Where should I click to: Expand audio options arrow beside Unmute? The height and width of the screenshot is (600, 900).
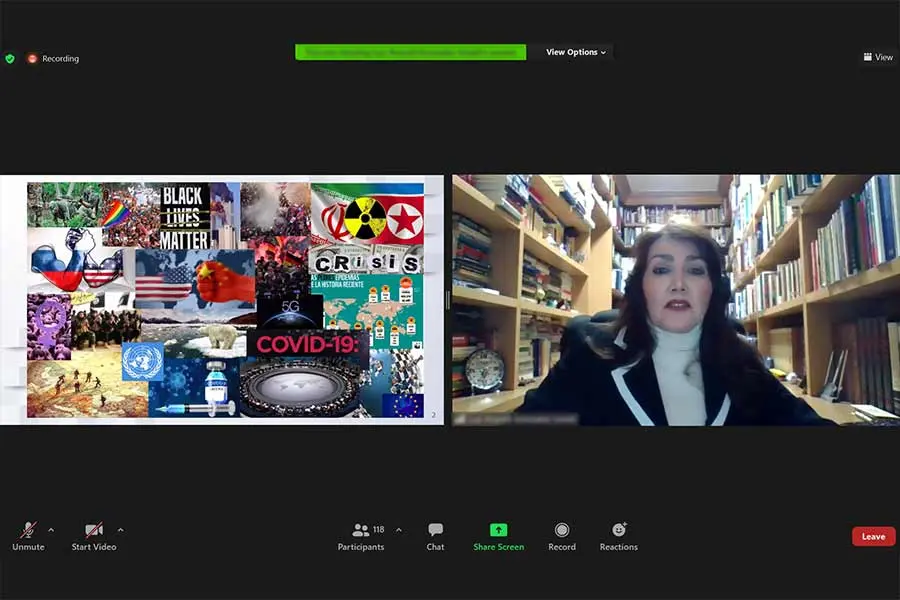tap(51, 530)
